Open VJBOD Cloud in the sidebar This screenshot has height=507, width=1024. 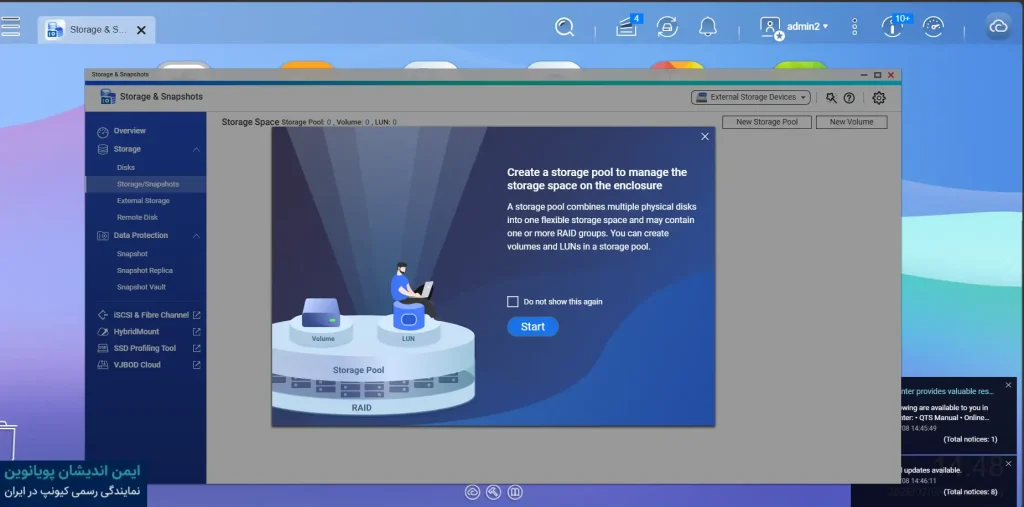click(x=137, y=365)
